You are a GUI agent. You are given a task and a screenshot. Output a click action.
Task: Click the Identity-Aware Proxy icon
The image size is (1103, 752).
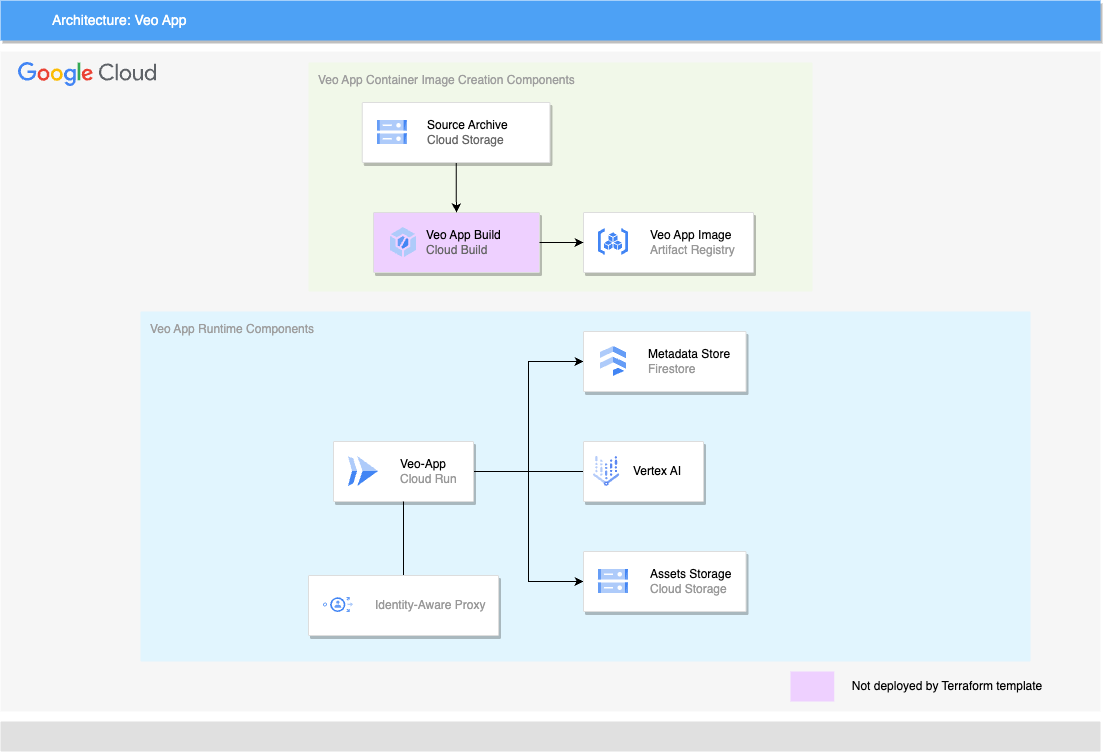click(x=338, y=604)
